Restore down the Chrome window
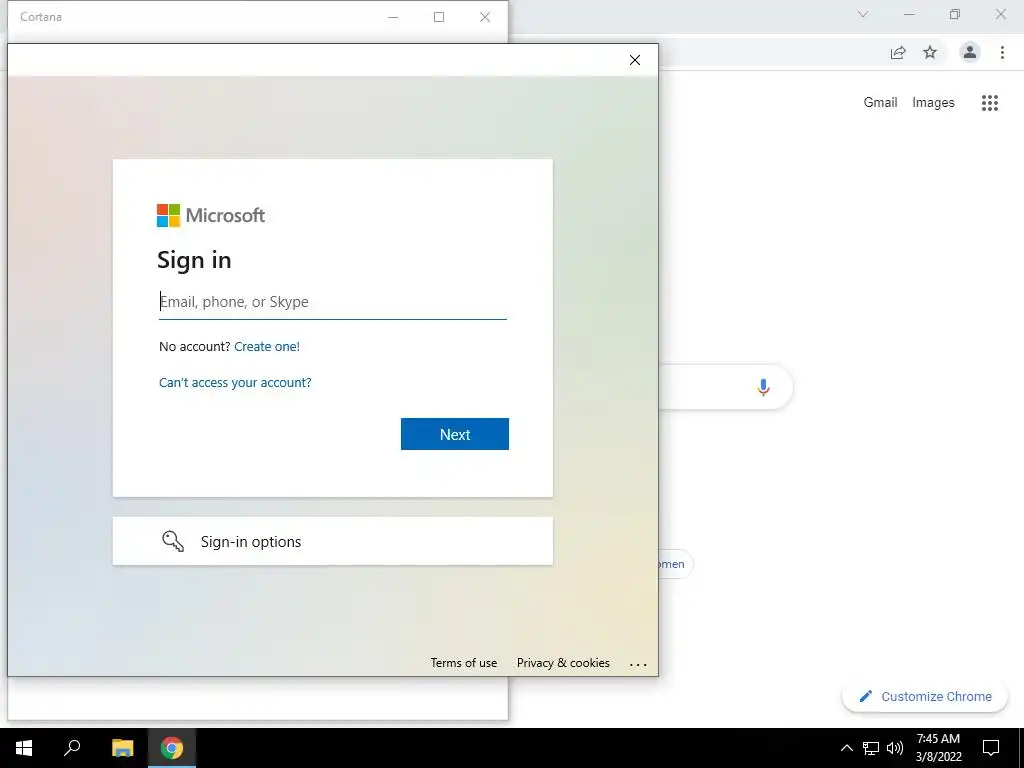 point(955,14)
